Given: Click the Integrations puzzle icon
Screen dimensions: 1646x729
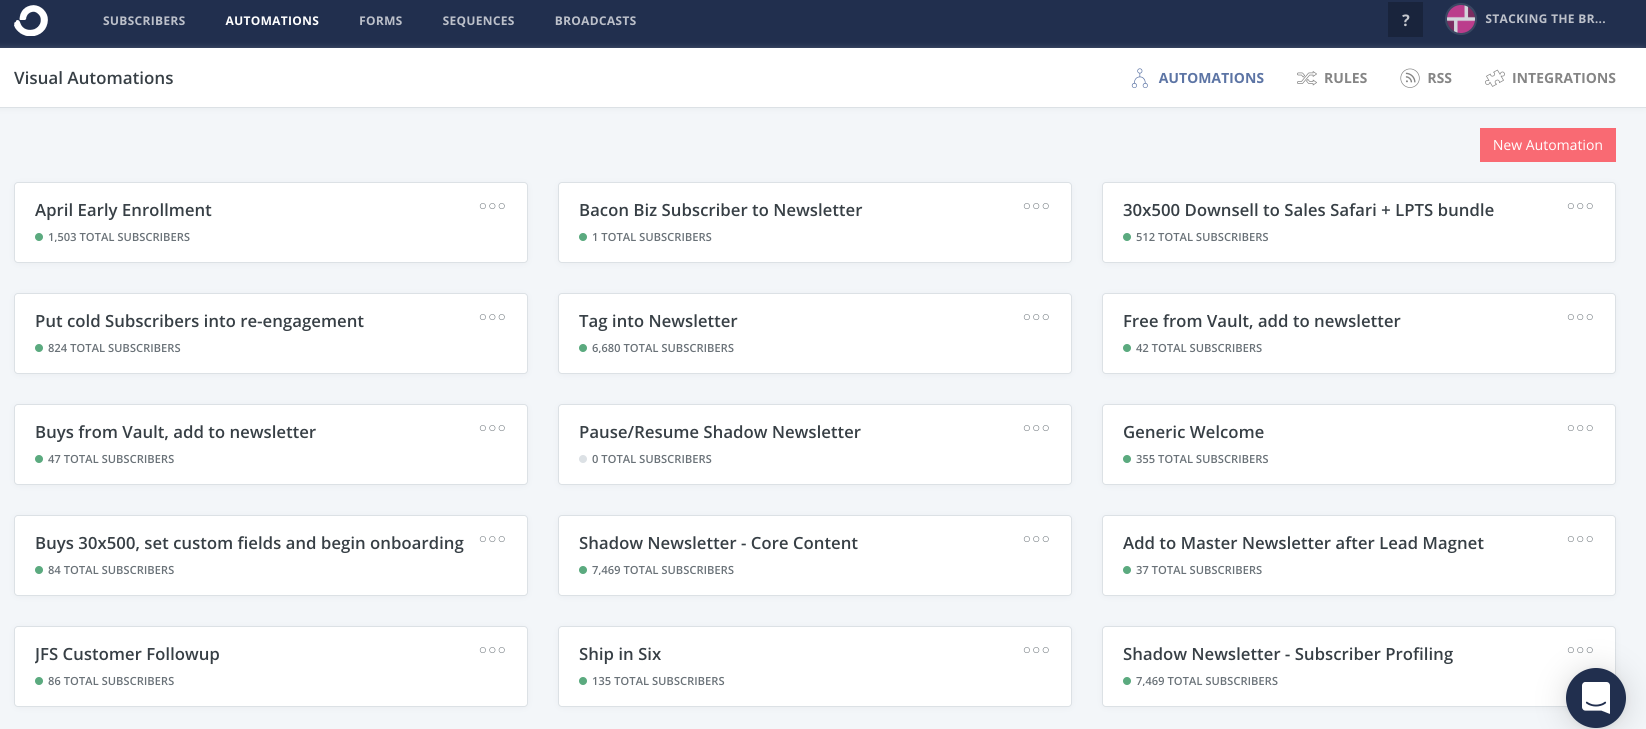Looking at the screenshot, I should click(x=1495, y=78).
